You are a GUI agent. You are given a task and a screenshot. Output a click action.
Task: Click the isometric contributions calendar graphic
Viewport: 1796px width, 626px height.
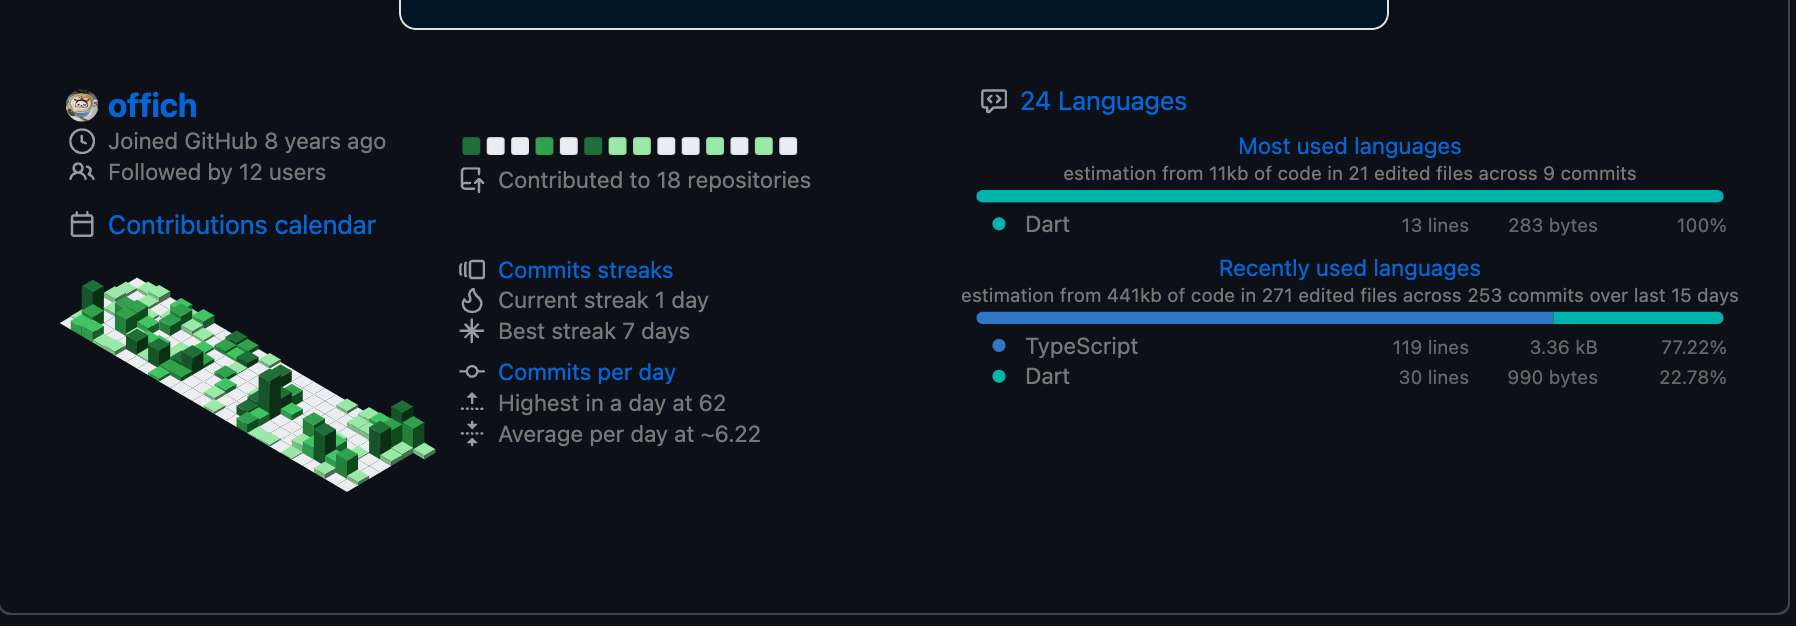[248, 385]
